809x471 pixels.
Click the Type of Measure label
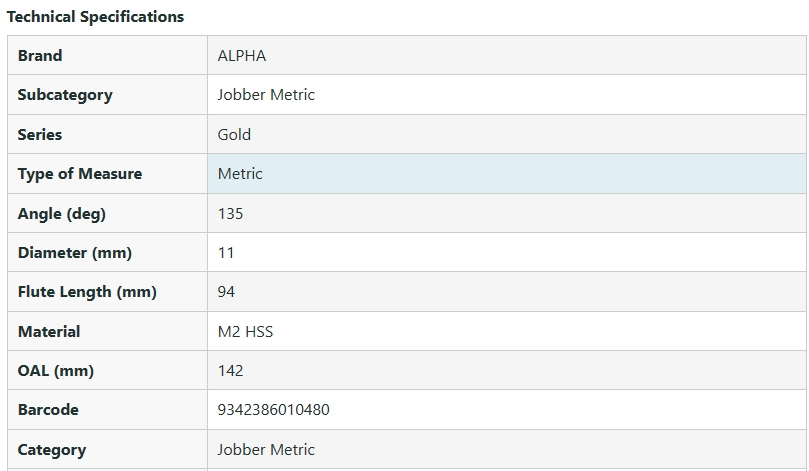click(80, 174)
